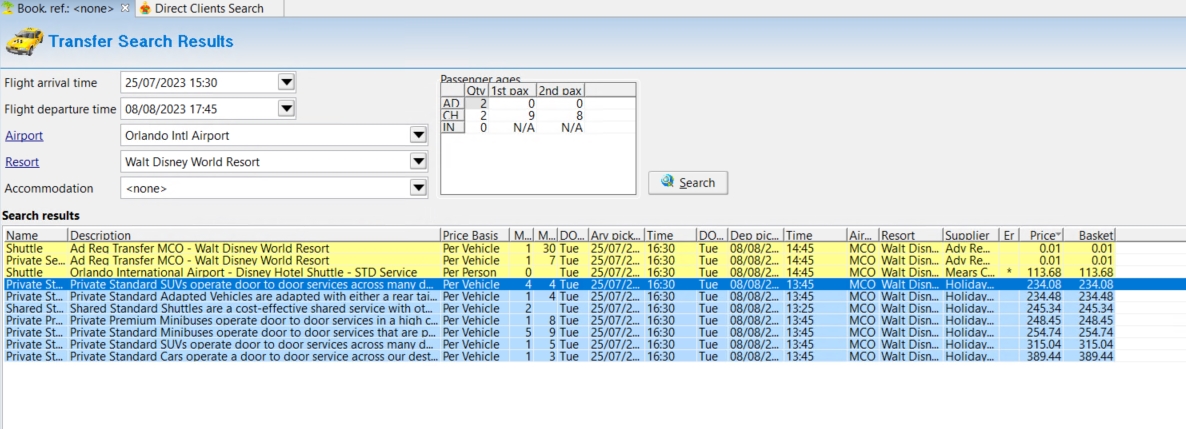This screenshot has width=1186, height=429.
Task: Select the Private Premium Minibuses row
Action: point(558,320)
